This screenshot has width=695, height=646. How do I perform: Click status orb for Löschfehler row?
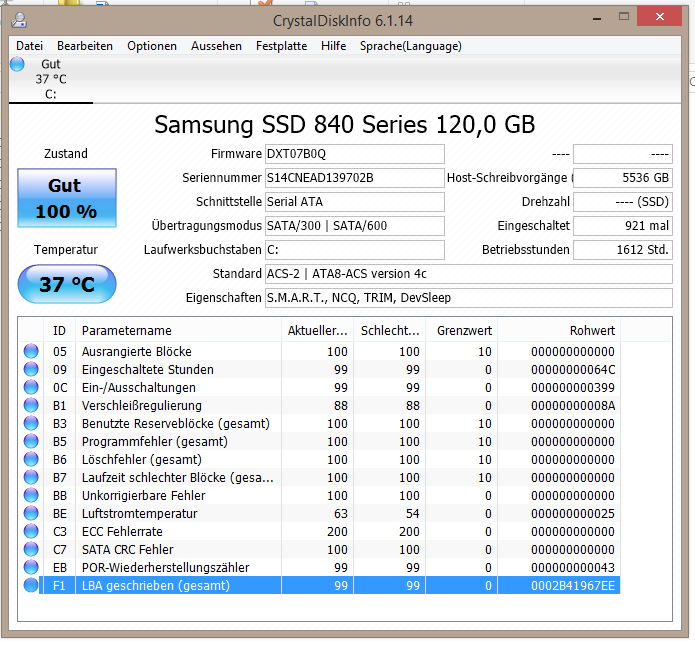tap(31, 459)
